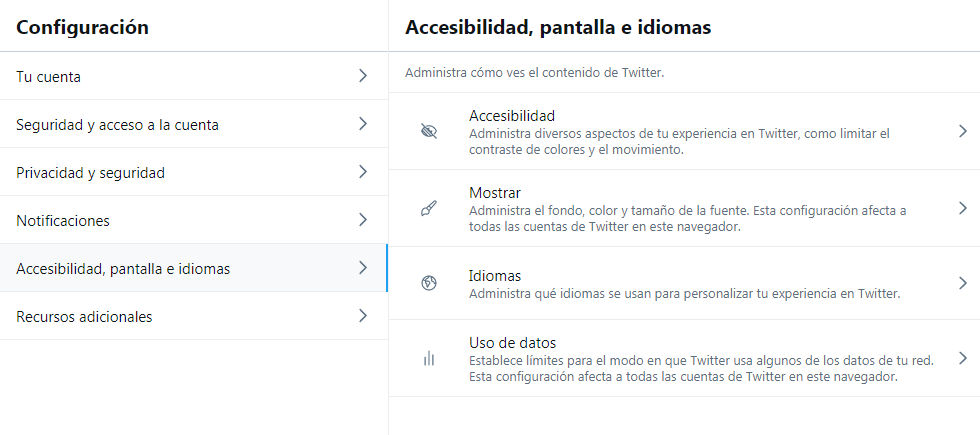Click the crossed-out eye Accesibilidad icon
Viewport: 980px width, 435px height.
pyautogui.click(x=429, y=131)
